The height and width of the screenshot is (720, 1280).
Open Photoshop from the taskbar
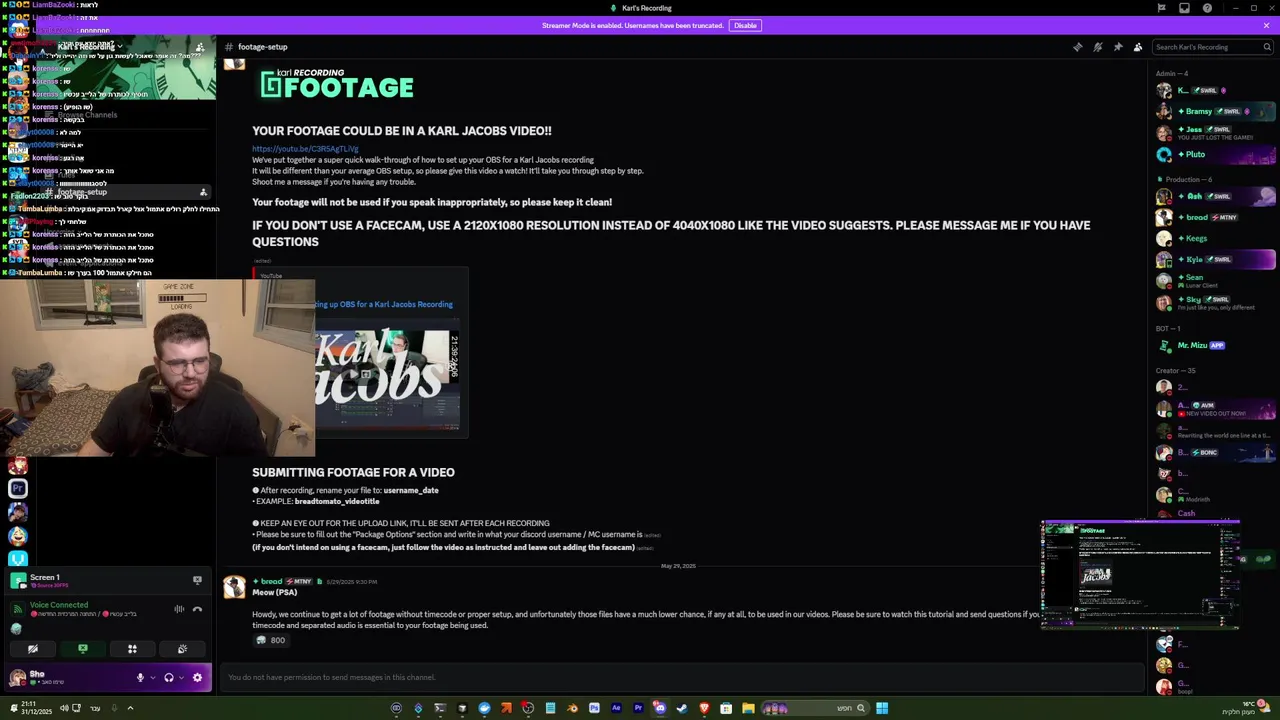pyautogui.click(x=594, y=708)
